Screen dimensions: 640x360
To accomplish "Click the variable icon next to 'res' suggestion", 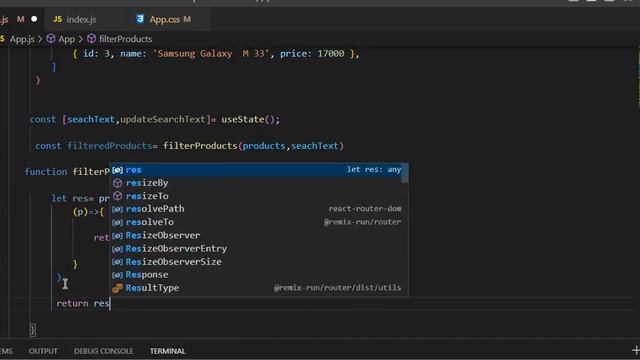I will 117,170.
